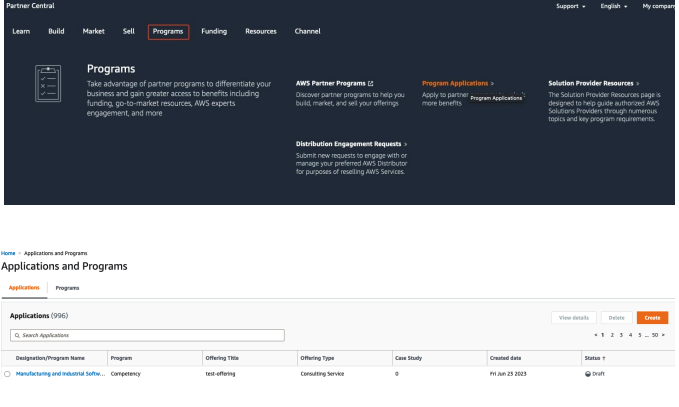Open the Sell menu

(129, 31)
